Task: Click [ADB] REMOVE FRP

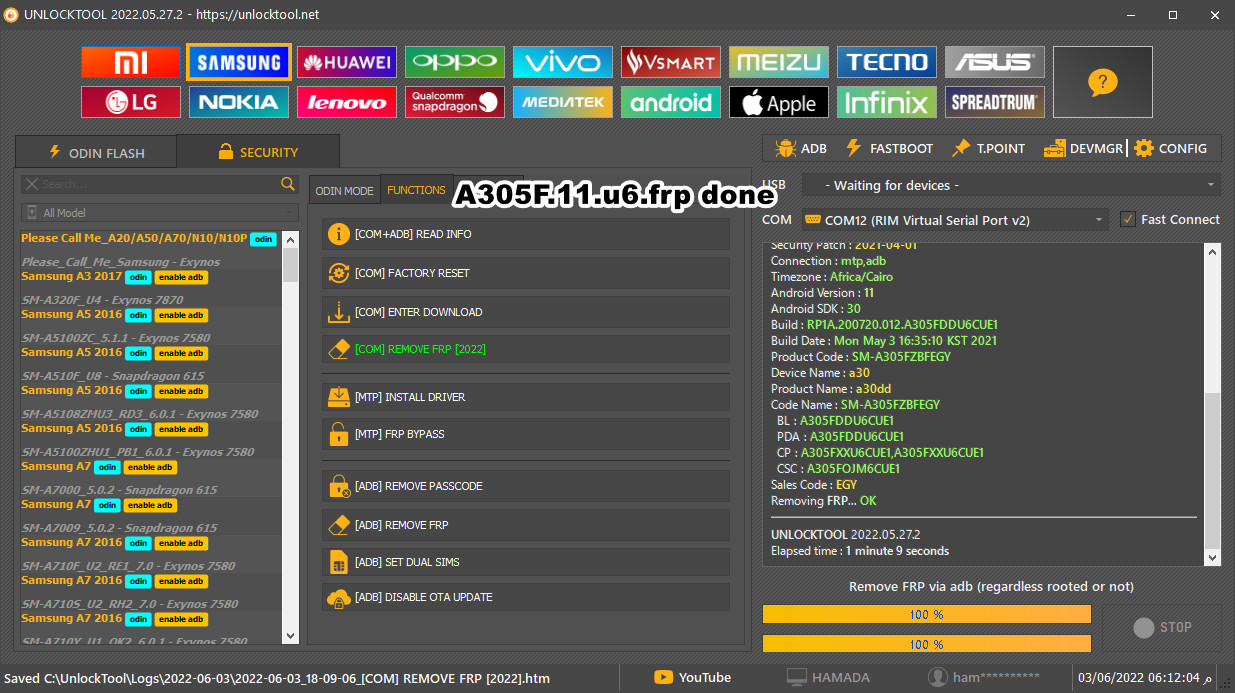Action: click(x=525, y=525)
